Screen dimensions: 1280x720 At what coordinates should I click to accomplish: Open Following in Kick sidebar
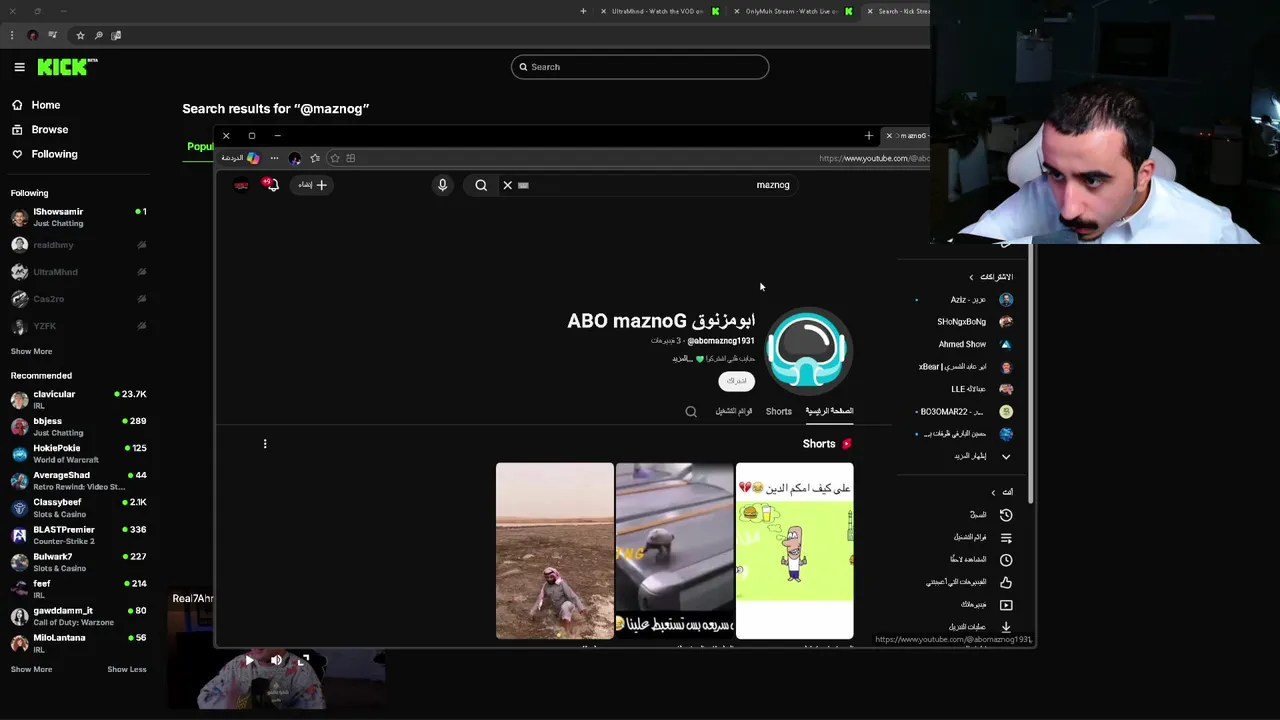(x=44, y=154)
